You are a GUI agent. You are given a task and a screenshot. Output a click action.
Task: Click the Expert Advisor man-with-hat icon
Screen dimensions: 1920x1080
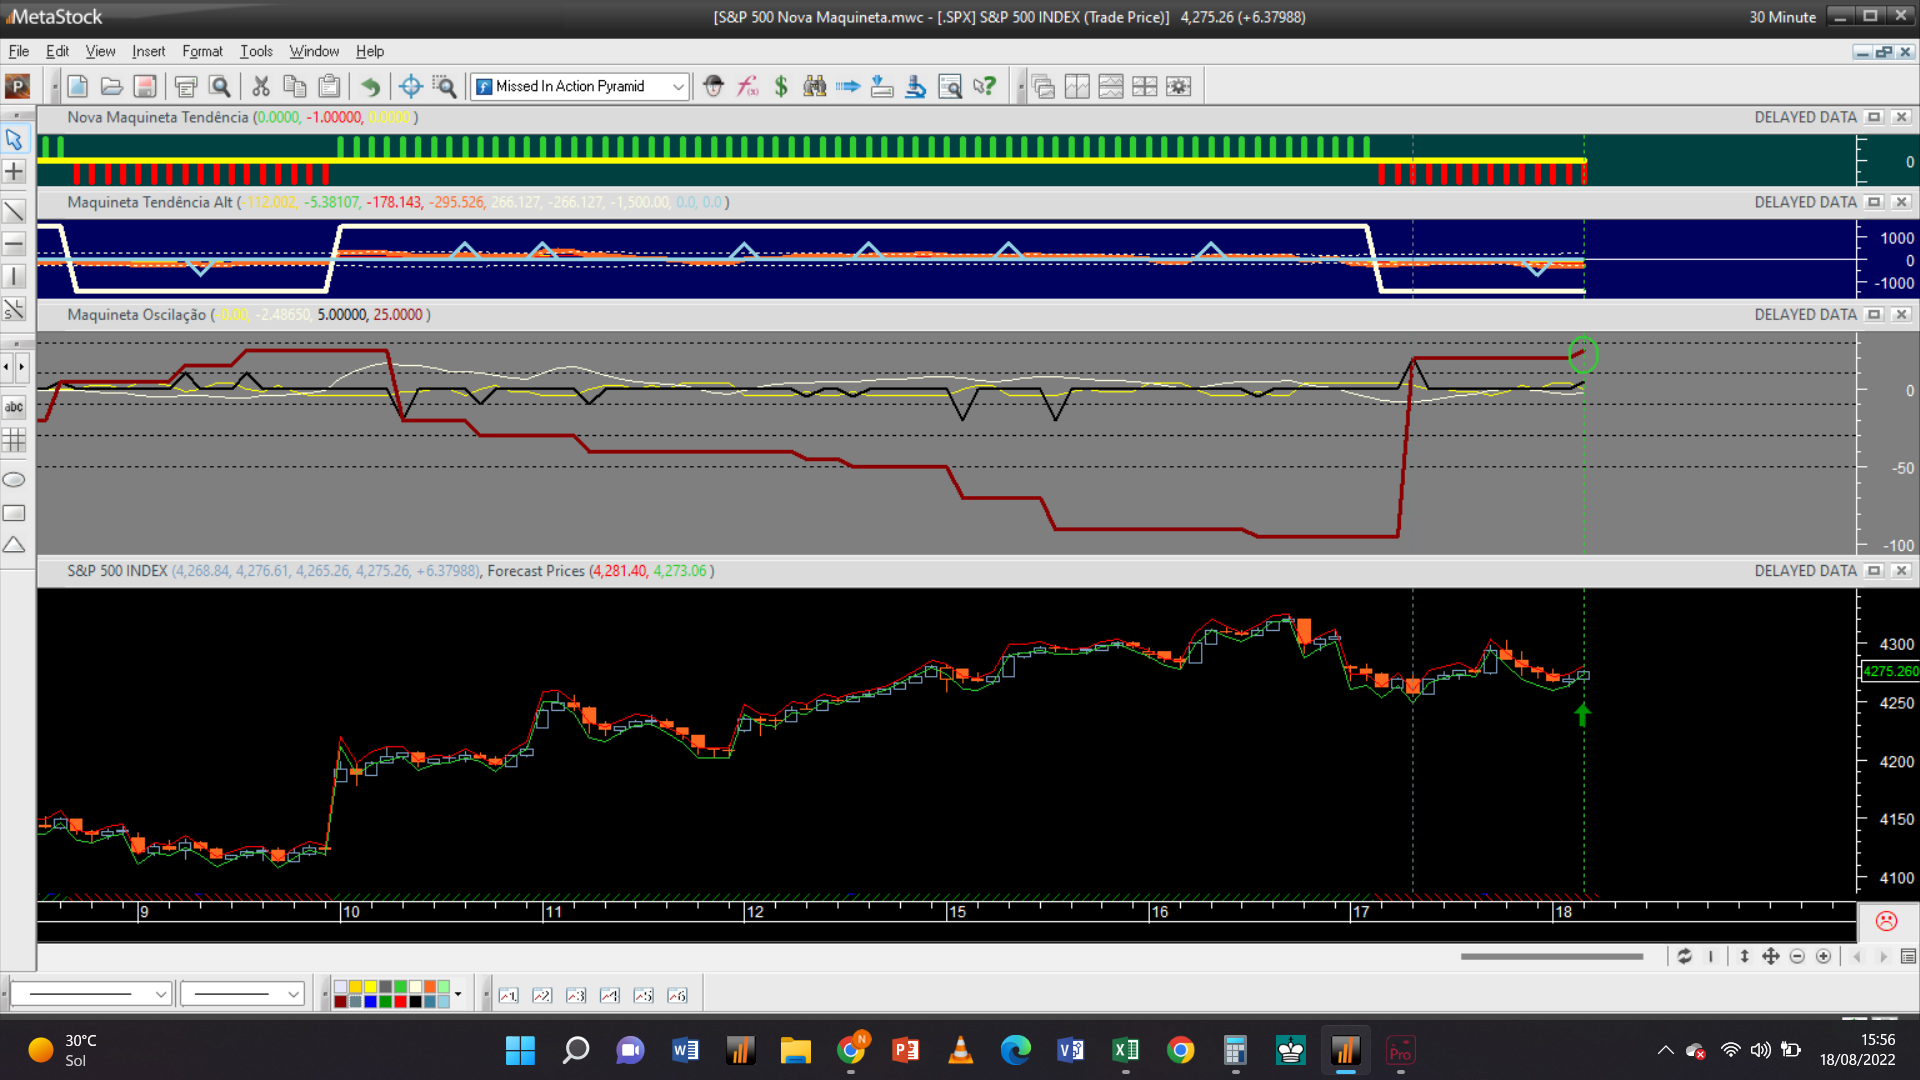[713, 87]
